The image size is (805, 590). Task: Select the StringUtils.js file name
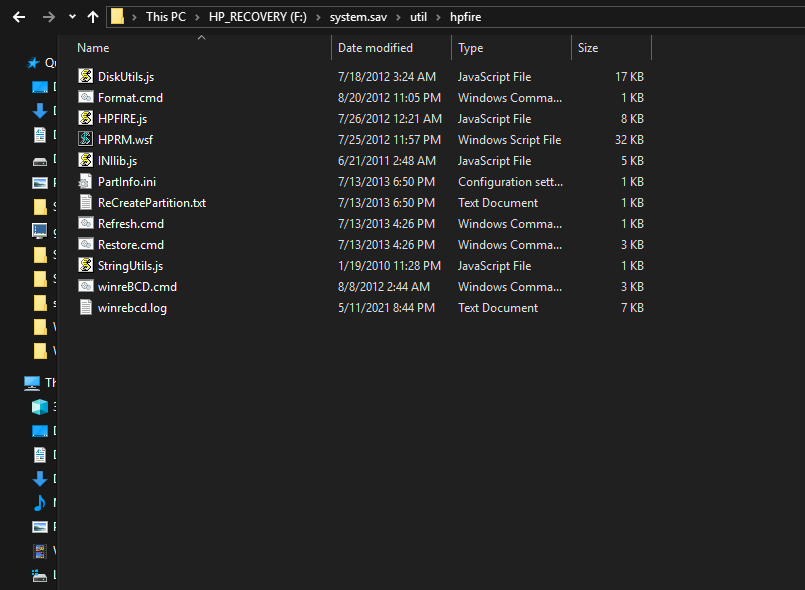tap(130, 266)
